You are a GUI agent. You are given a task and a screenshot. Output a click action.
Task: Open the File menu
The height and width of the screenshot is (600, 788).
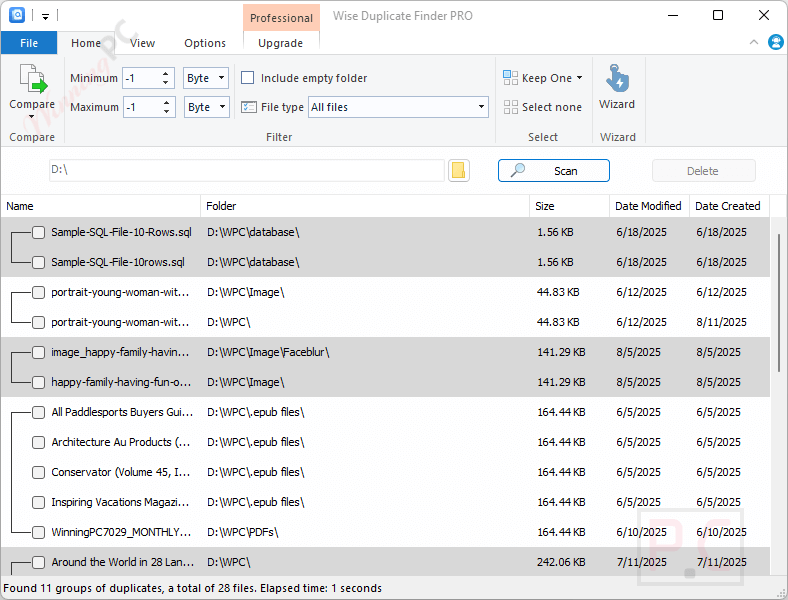pos(29,43)
